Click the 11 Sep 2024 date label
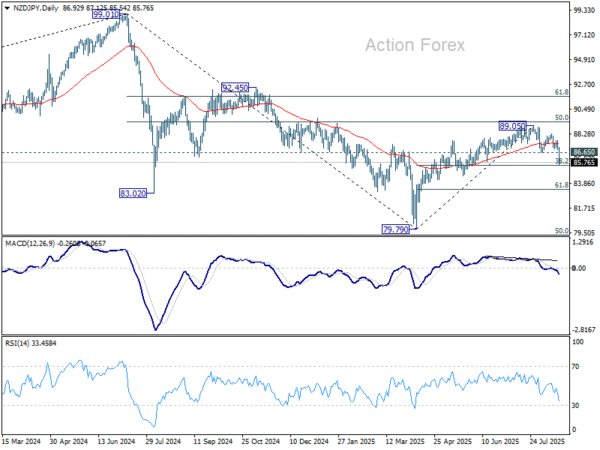 213,441
